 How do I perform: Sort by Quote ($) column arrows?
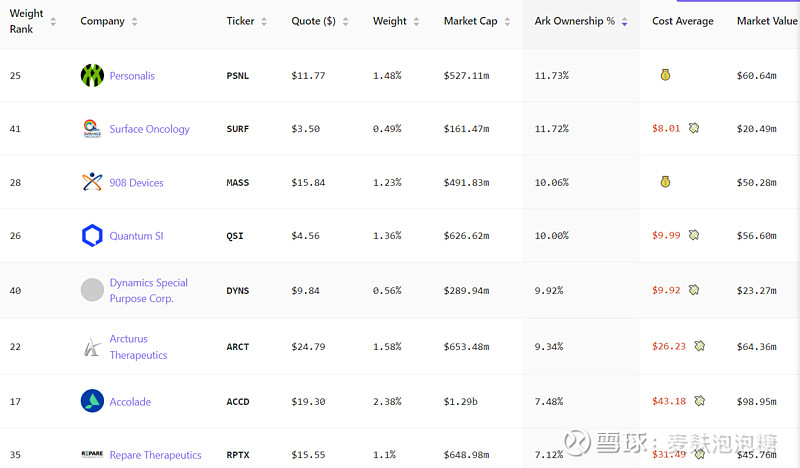coord(345,21)
